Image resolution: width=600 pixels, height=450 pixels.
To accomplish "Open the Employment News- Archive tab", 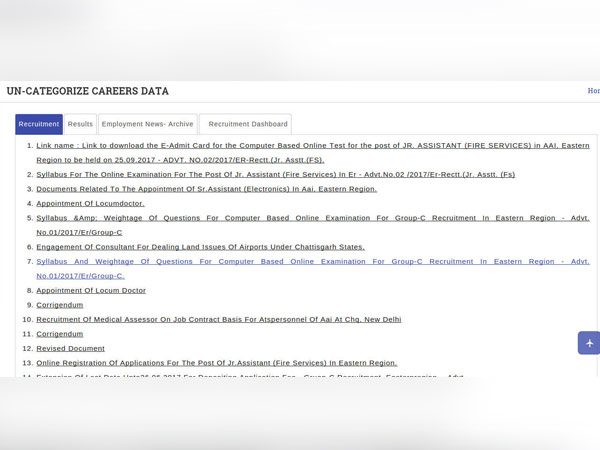I will [x=147, y=124].
